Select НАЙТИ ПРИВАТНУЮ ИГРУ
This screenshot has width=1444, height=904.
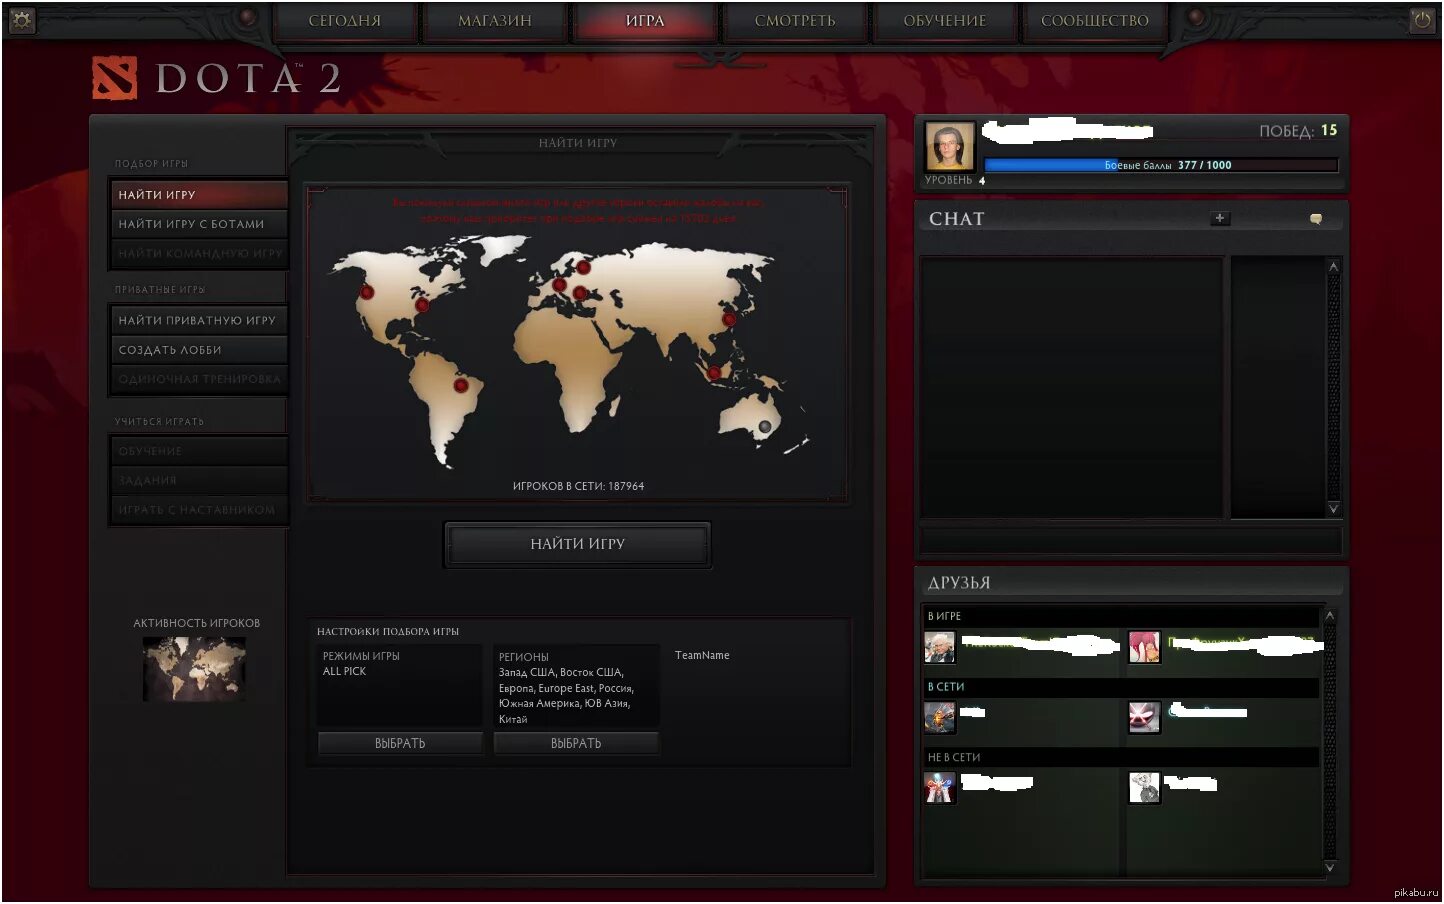[x=198, y=320]
